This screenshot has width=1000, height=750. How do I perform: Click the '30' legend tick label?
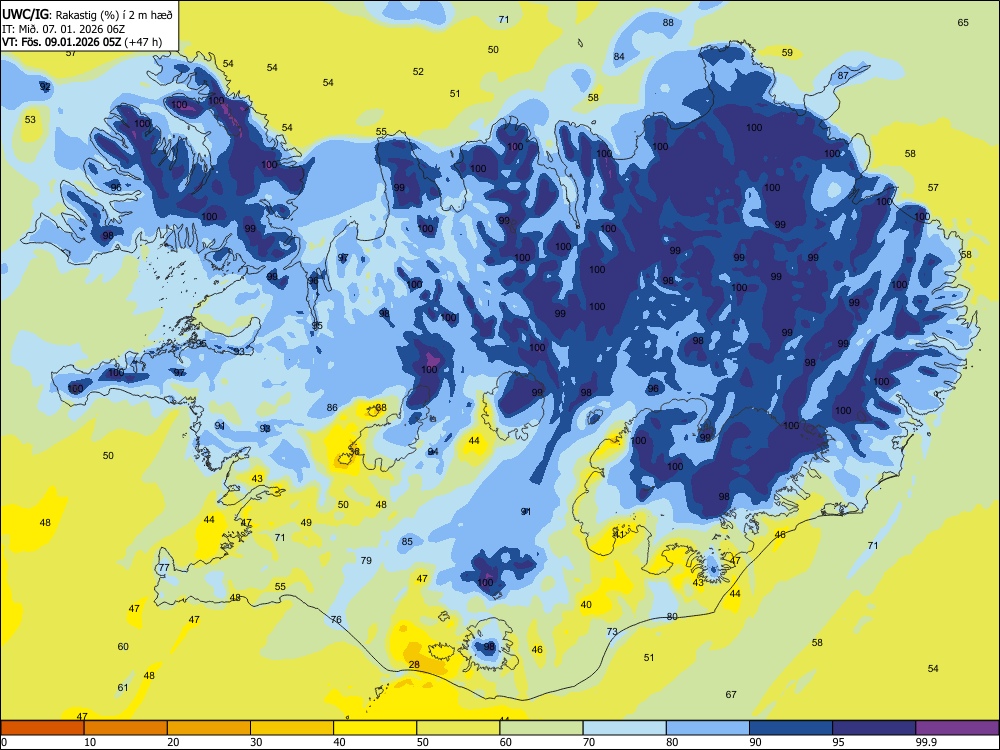click(x=256, y=742)
